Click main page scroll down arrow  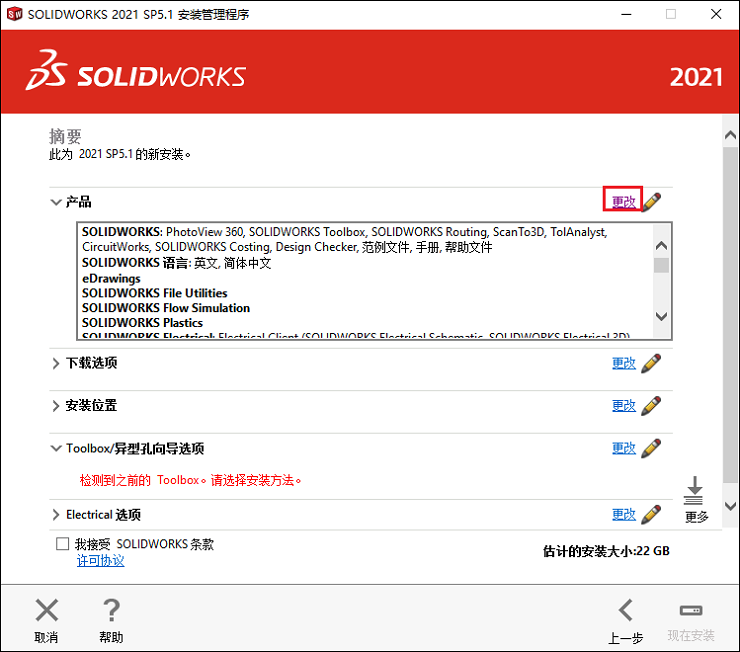pyautogui.click(x=730, y=506)
